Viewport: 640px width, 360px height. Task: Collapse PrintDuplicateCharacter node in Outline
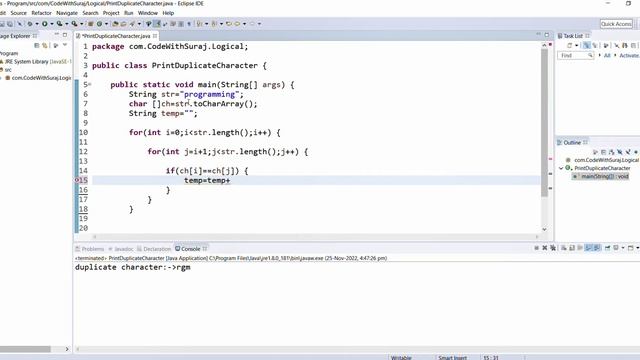click(561, 168)
